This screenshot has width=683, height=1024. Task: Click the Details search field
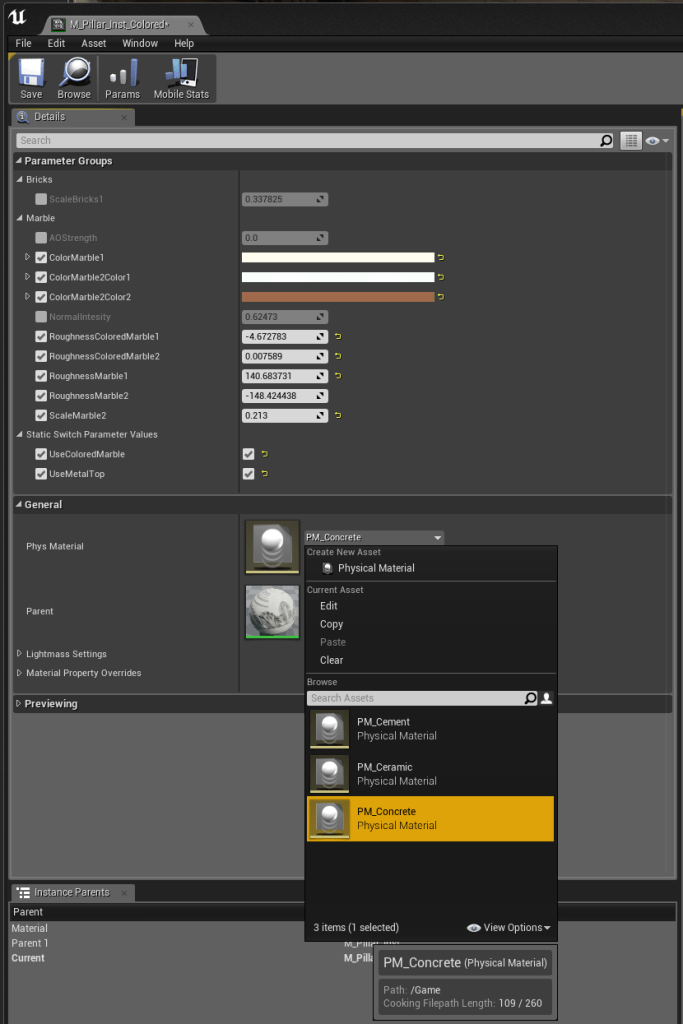[x=306, y=141]
